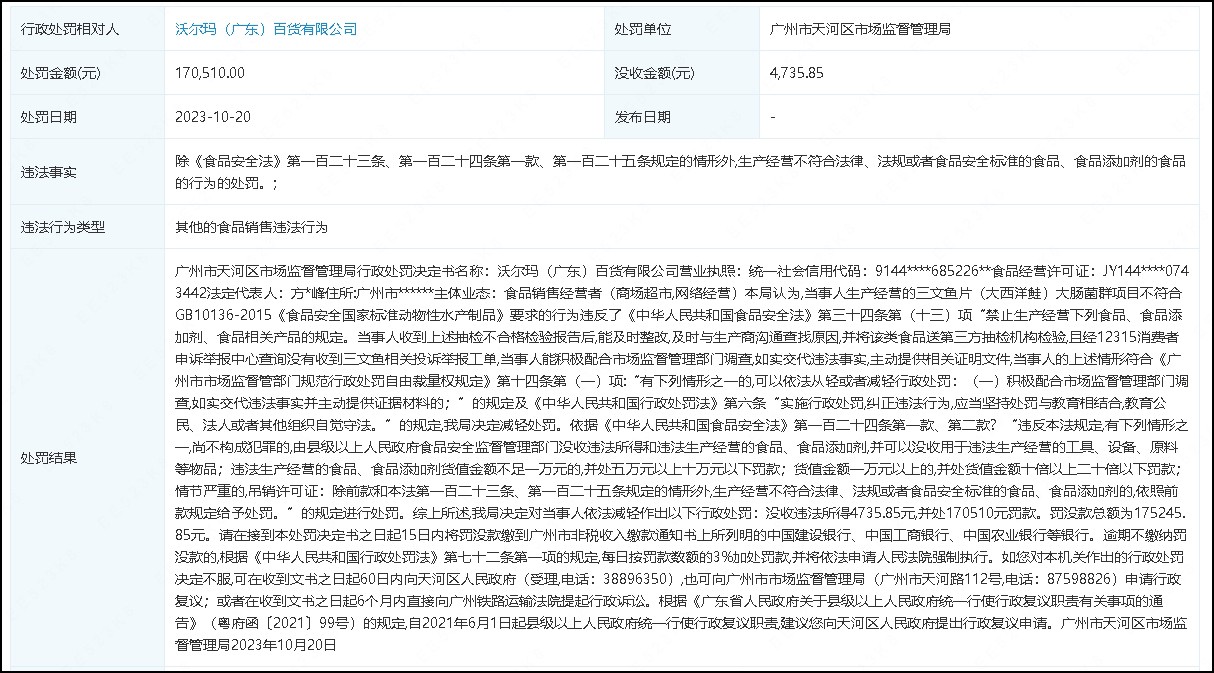This screenshot has width=1214, height=673.
Task: Click the 违法事实 row label
Action: pos(49,172)
